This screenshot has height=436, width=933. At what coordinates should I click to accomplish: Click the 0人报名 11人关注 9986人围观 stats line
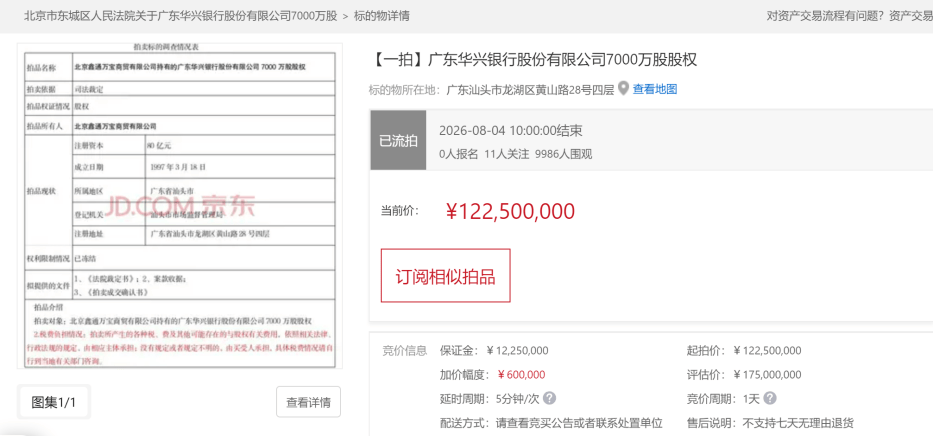click(515, 154)
